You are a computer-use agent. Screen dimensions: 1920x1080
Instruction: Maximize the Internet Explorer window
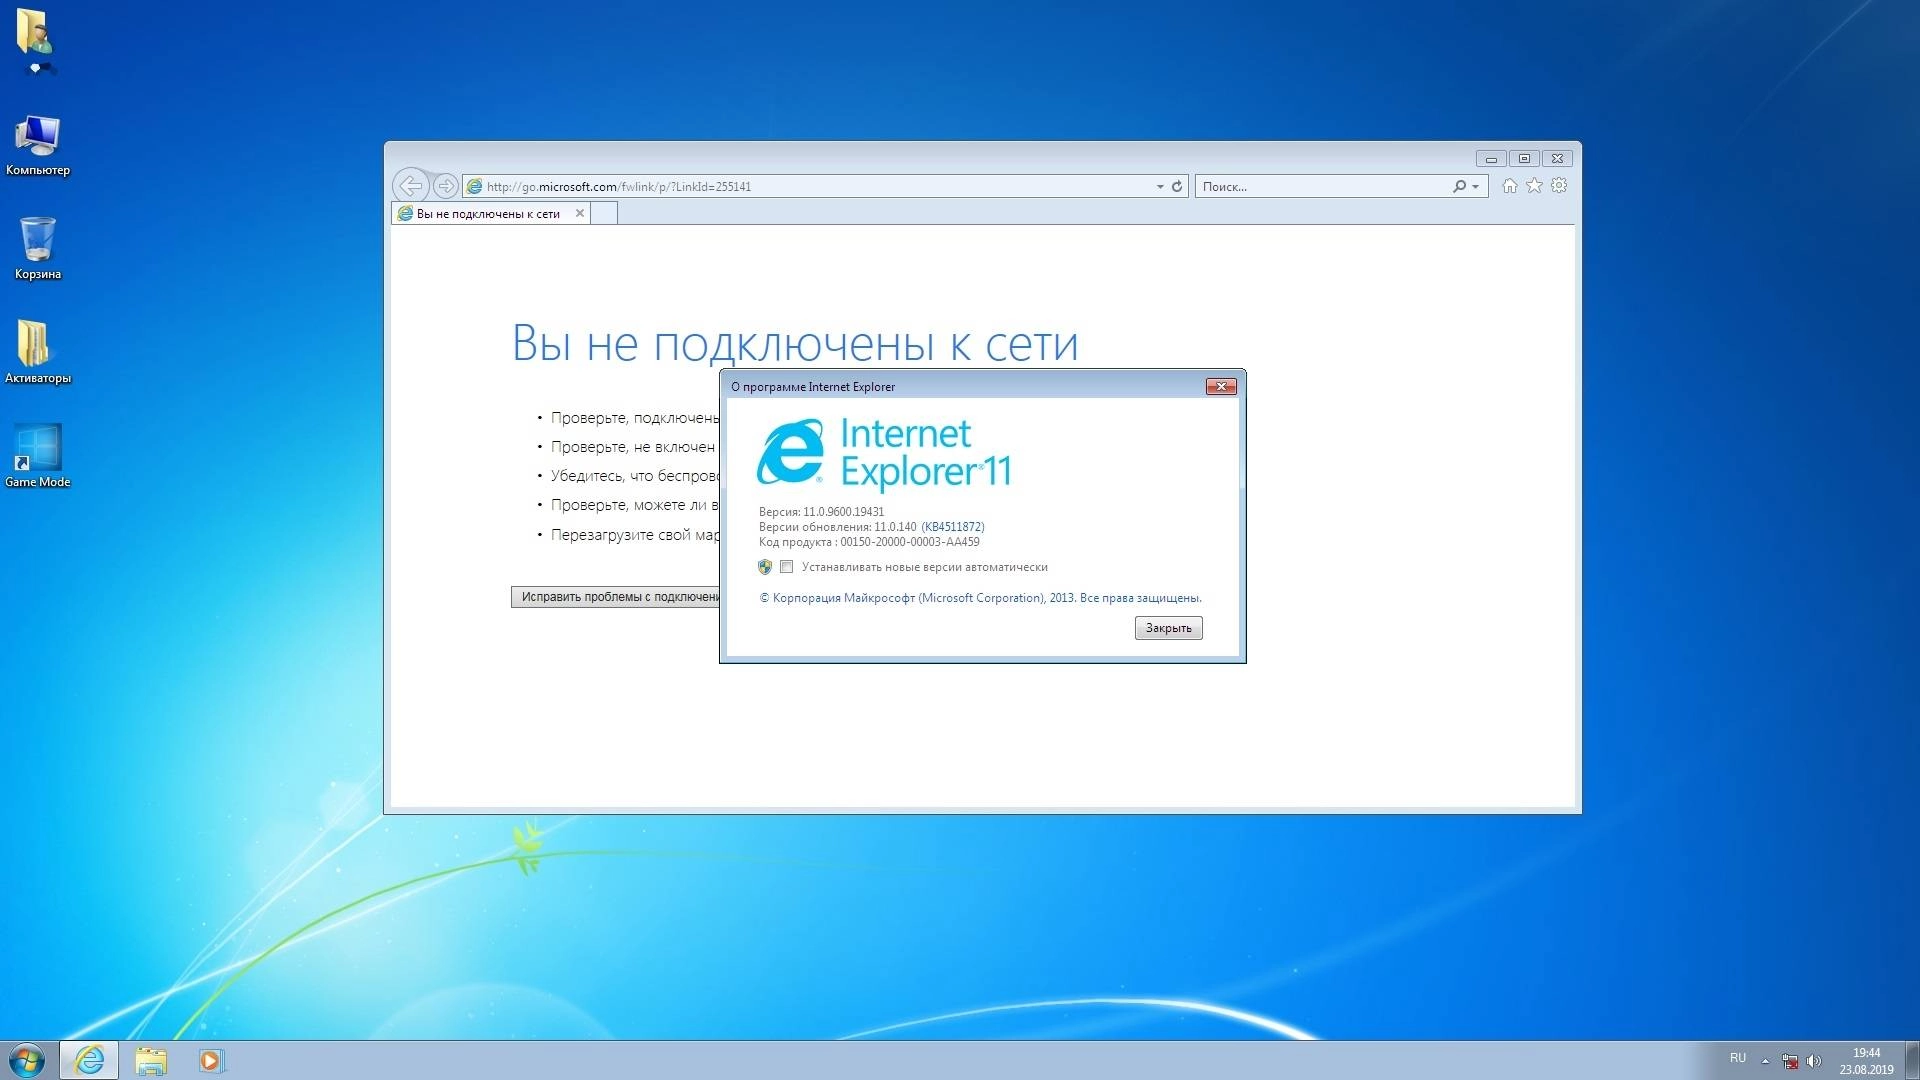1524,159
